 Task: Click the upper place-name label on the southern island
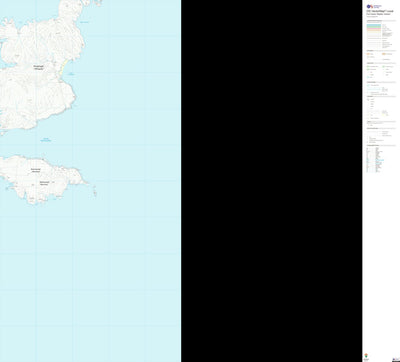36,170
